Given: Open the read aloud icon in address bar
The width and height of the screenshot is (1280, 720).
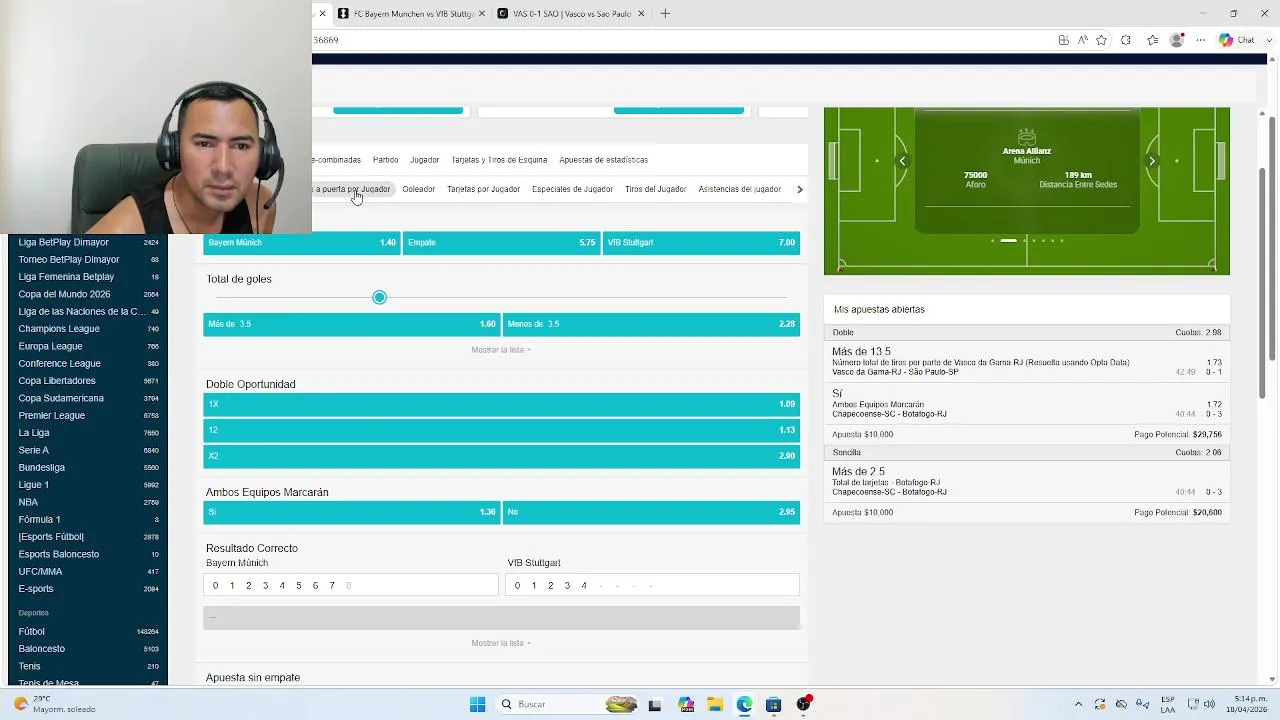Looking at the screenshot, I should tap(1082, 40).
